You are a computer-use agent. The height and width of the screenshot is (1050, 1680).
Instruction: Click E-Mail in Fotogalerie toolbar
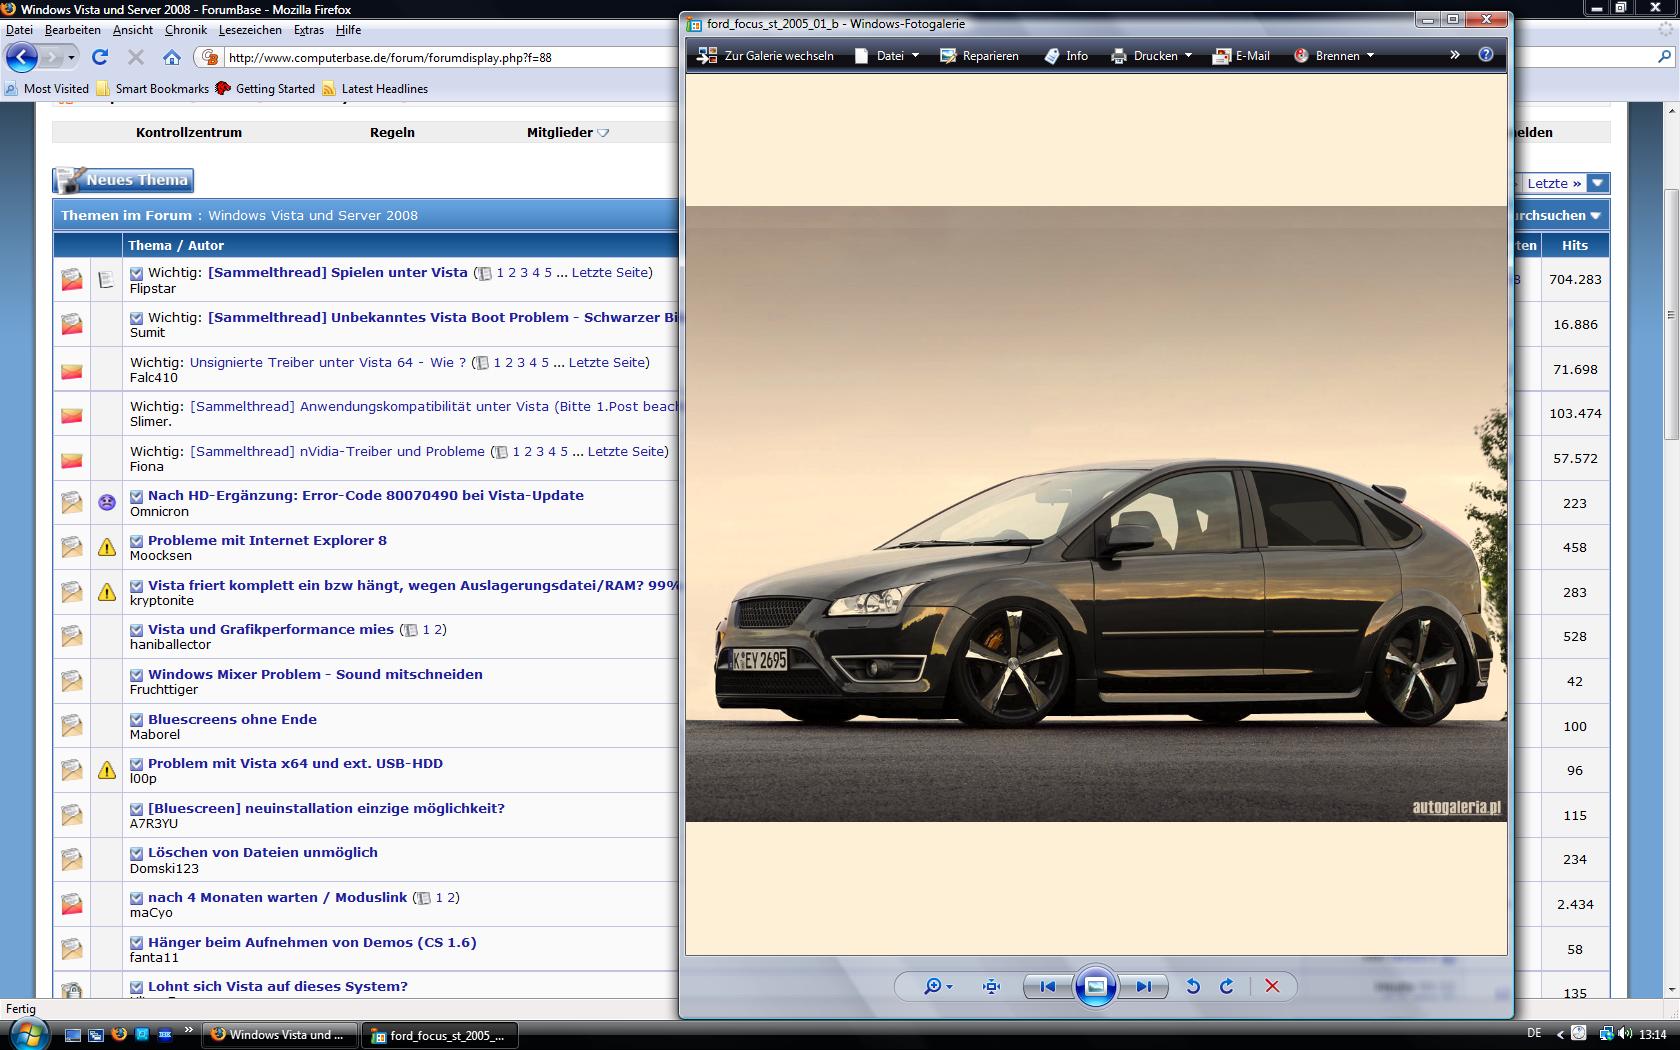(1241, 56)
